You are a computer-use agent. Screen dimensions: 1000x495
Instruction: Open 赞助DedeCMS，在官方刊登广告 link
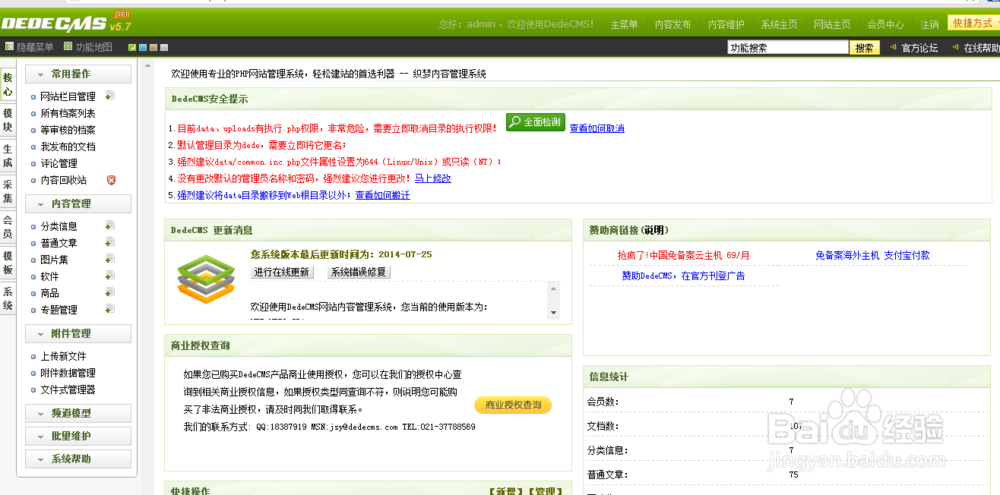[x=684, y=276]
